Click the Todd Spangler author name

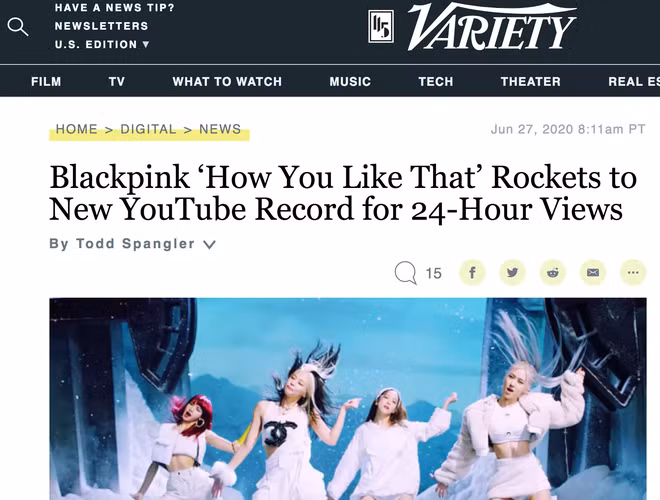[135, 244]
